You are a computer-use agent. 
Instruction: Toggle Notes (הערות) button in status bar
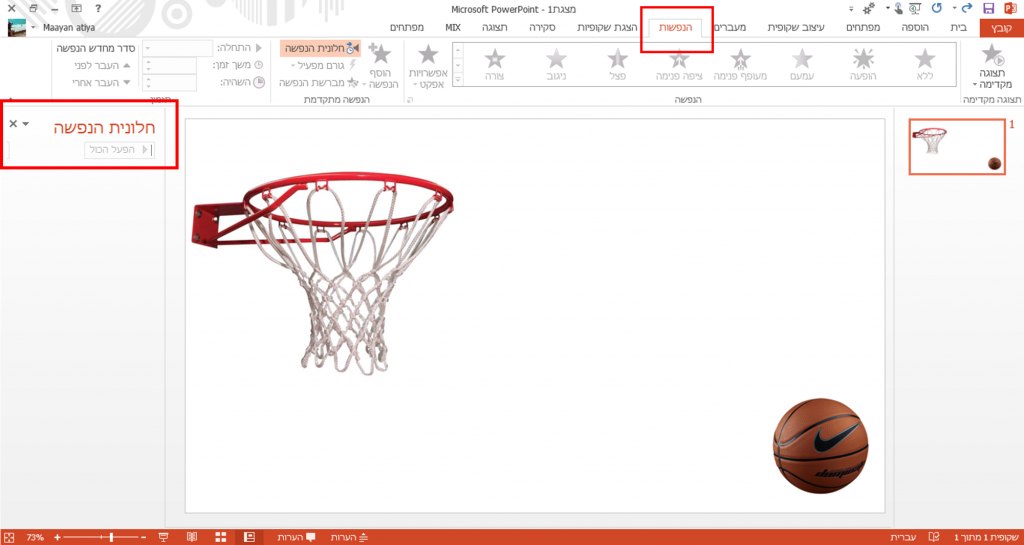pos(350,537)
